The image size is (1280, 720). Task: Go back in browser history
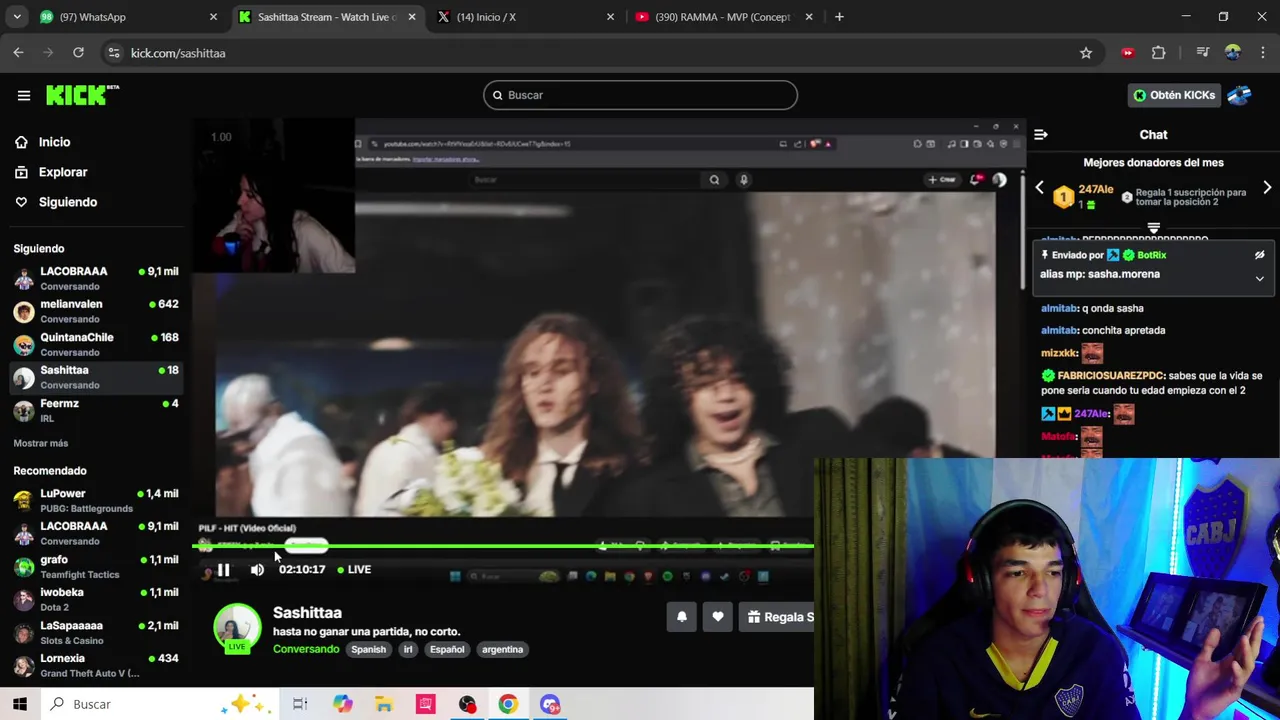tap(19, 53)
